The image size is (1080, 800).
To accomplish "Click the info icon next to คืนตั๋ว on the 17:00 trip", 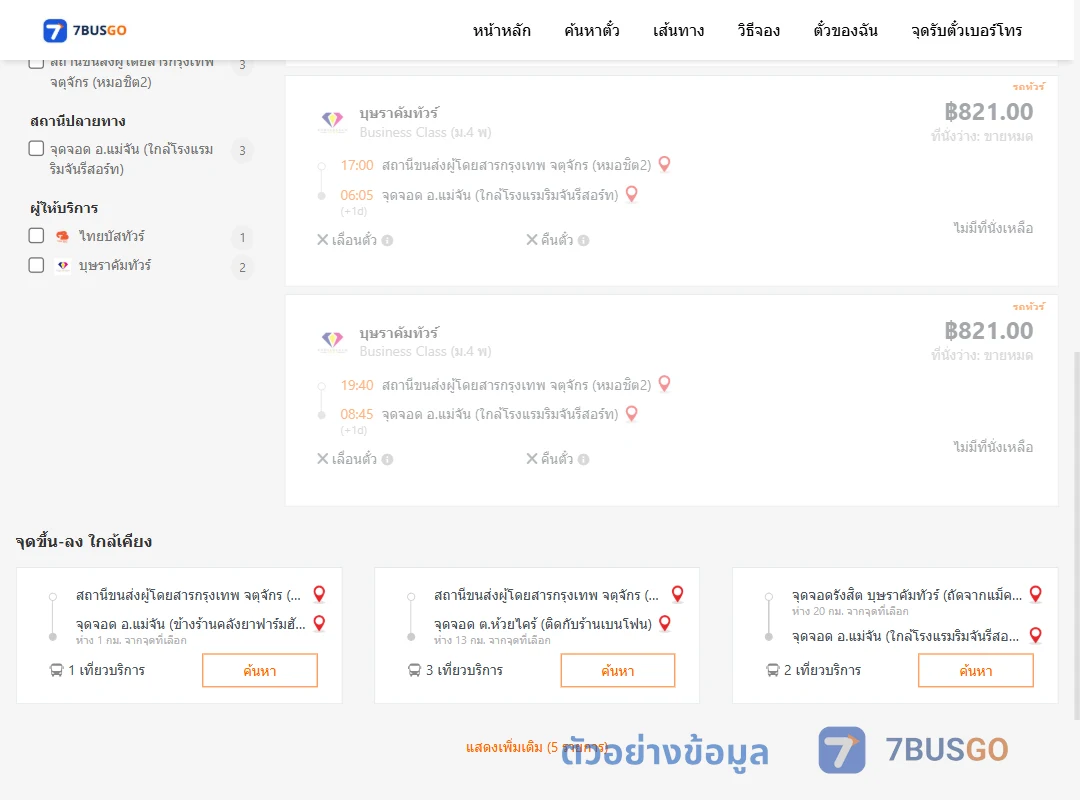I will pyautogui.click(x=583, y=240).
